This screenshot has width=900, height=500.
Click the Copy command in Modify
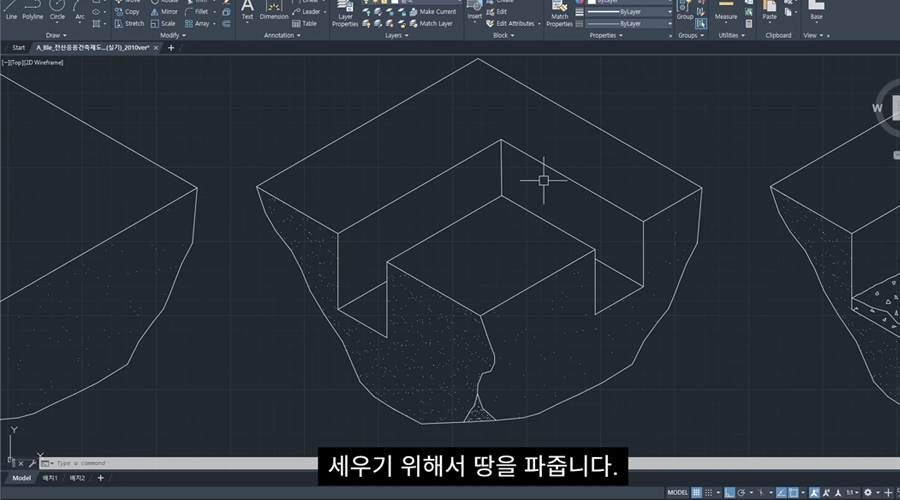[127, 11]
